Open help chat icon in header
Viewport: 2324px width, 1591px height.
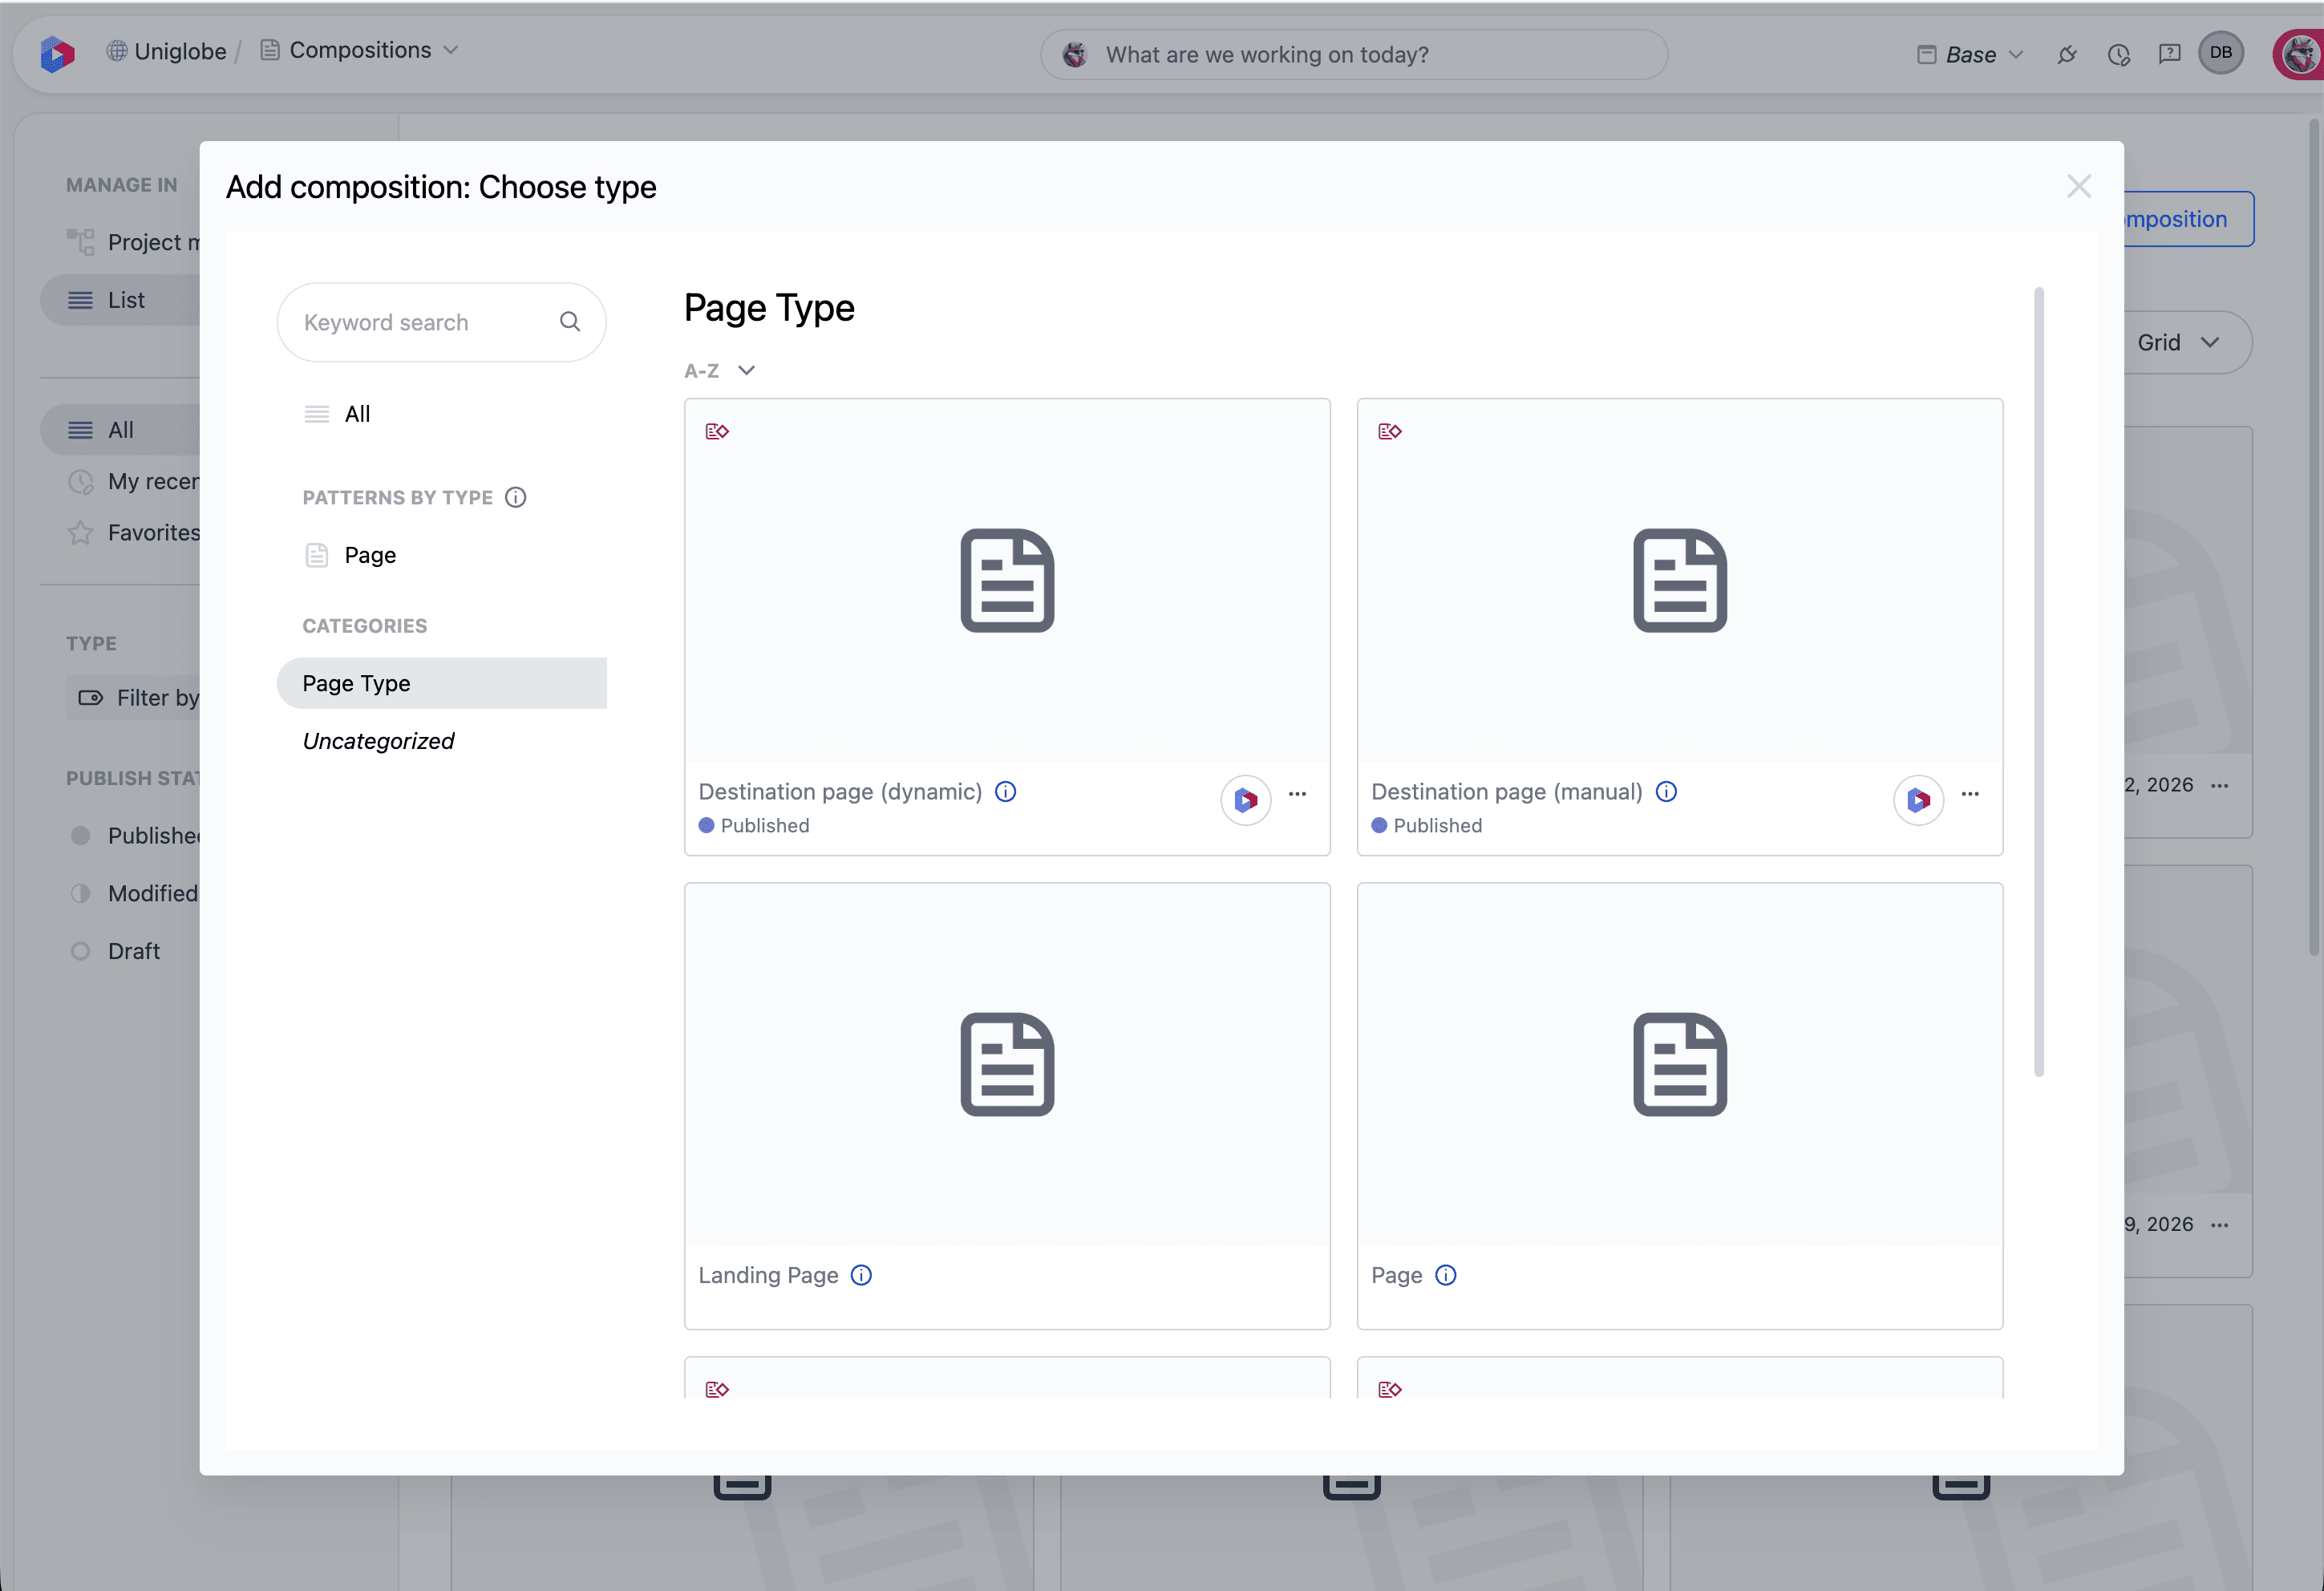tap(2170, 54)
